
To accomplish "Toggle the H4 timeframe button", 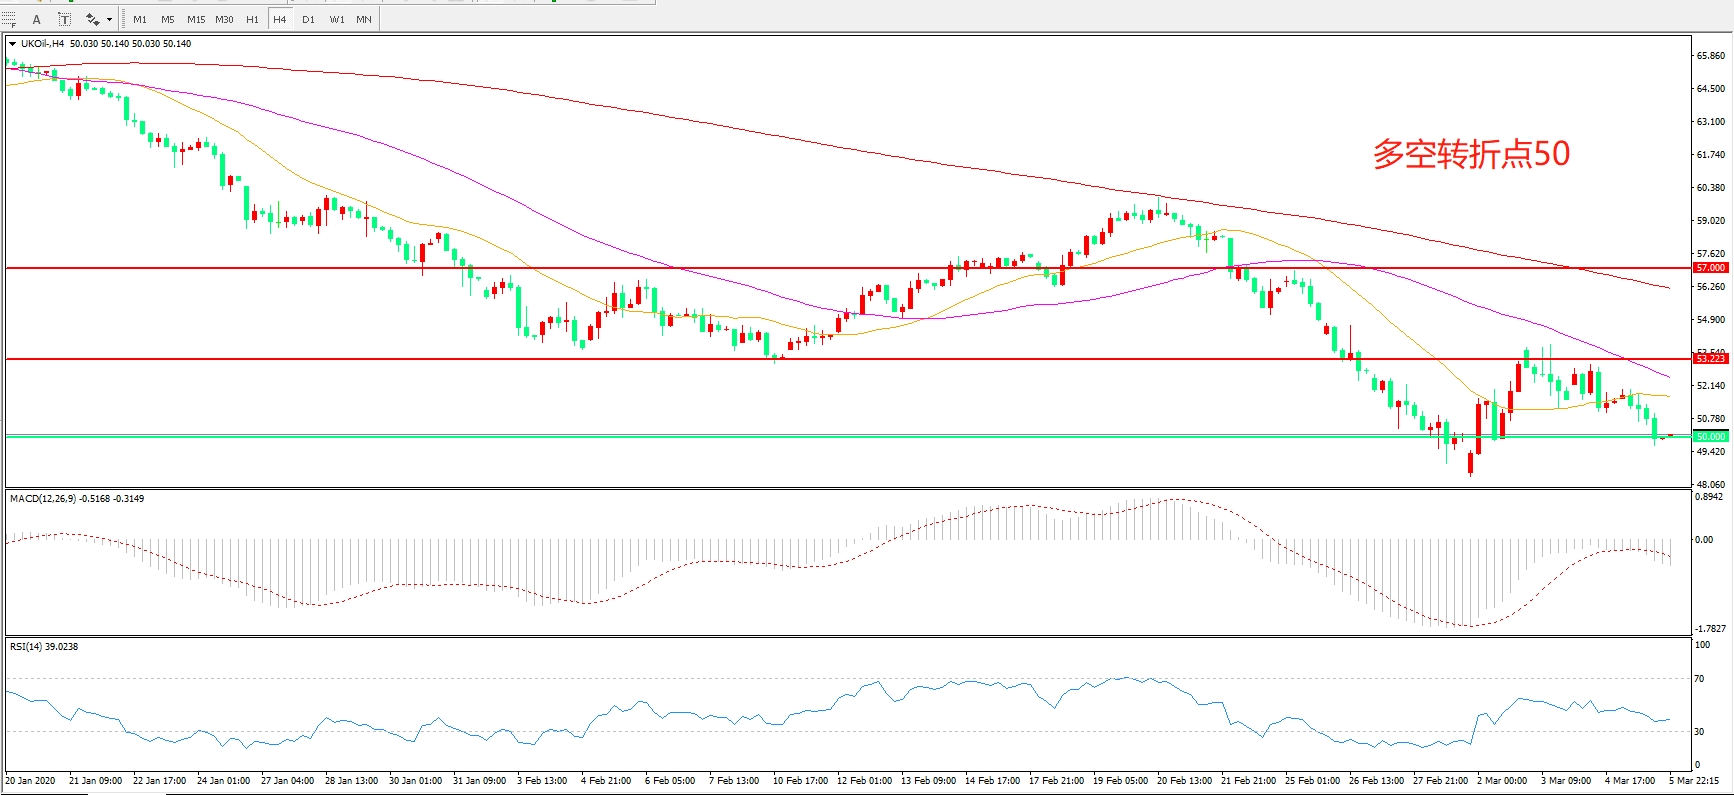I will pyautogui.click(x=280, y=19).
